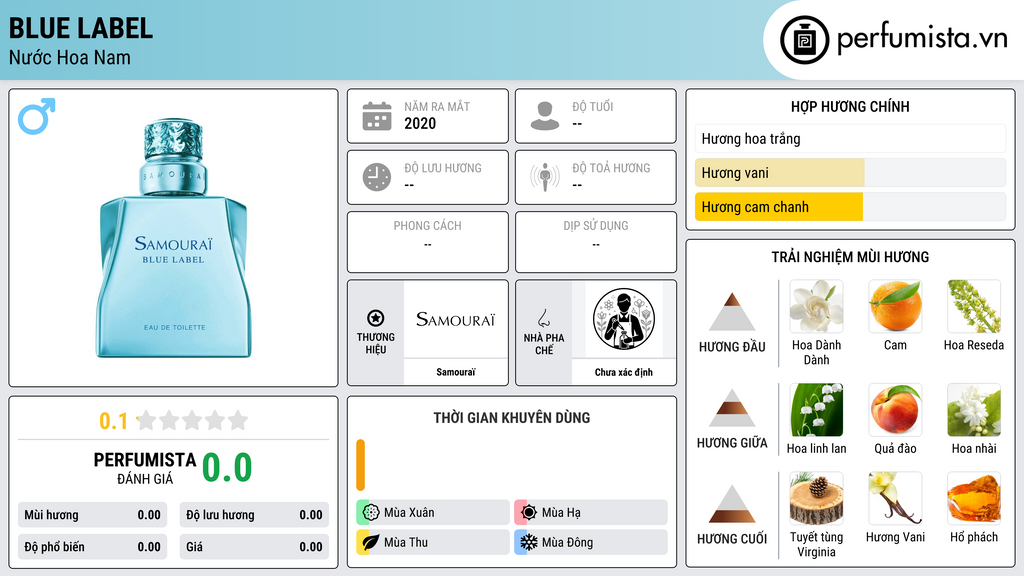Click the Độ lưu hương 0.00 score row
This screenshot has height=576, width=1024.
pos(254,515)
